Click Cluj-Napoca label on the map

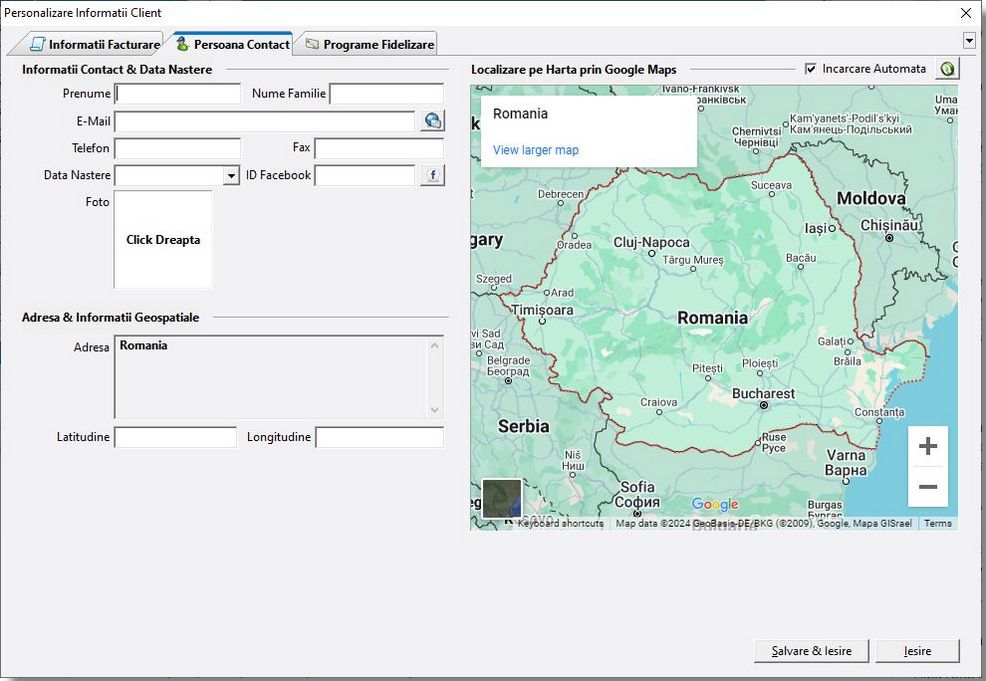point(651,242)
